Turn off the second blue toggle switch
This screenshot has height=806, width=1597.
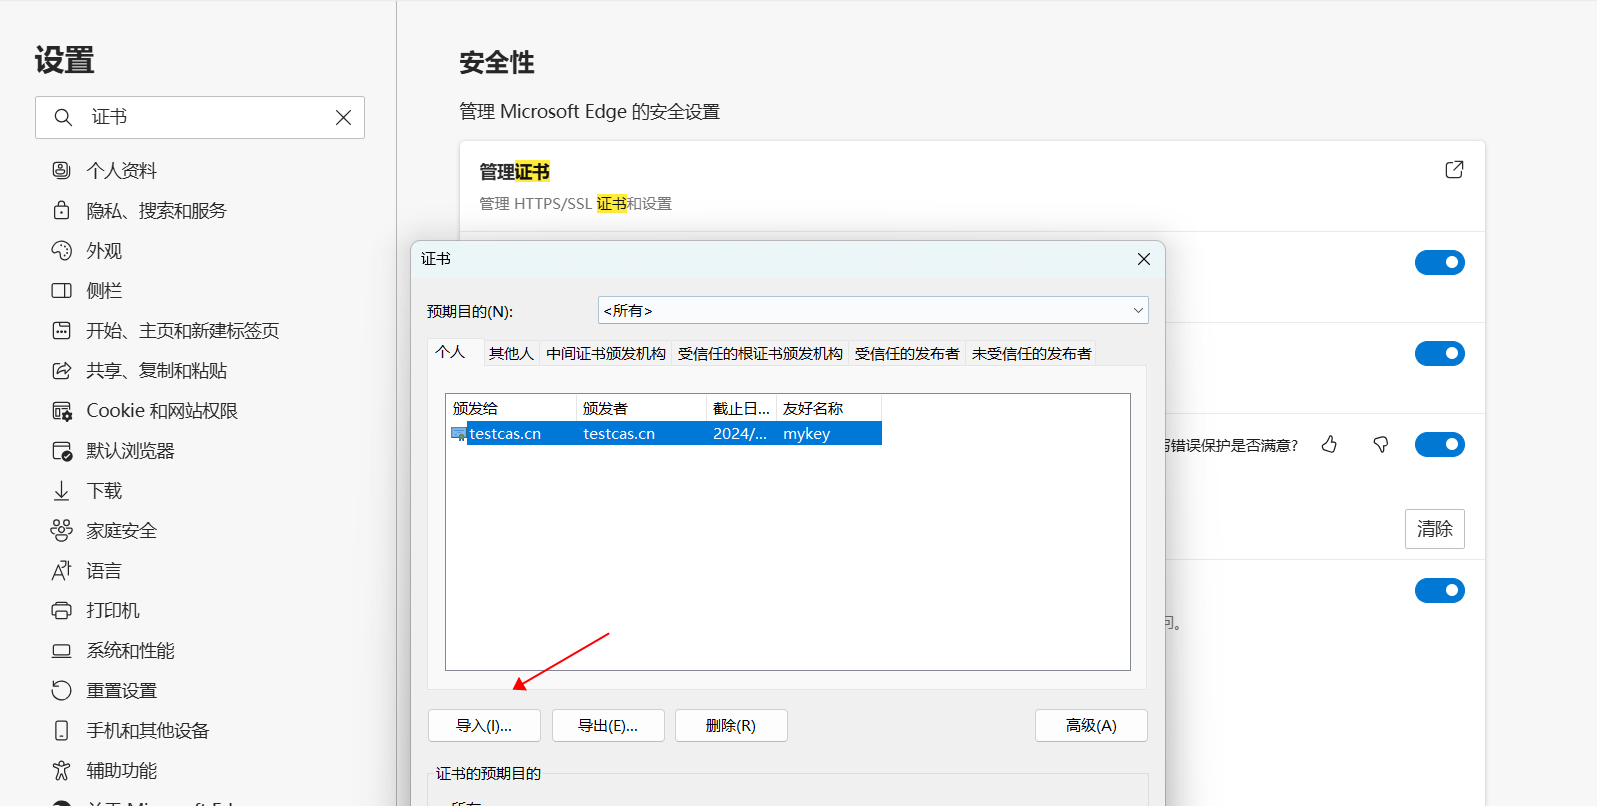(x=1439, y=354)
